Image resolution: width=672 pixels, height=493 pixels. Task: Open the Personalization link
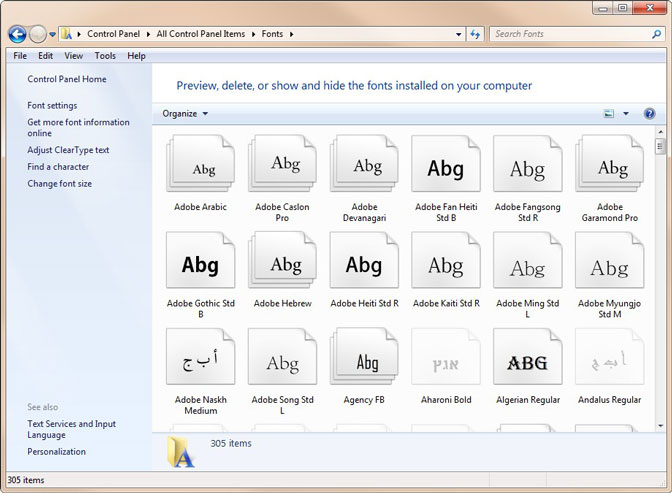(x=57, y=451)
